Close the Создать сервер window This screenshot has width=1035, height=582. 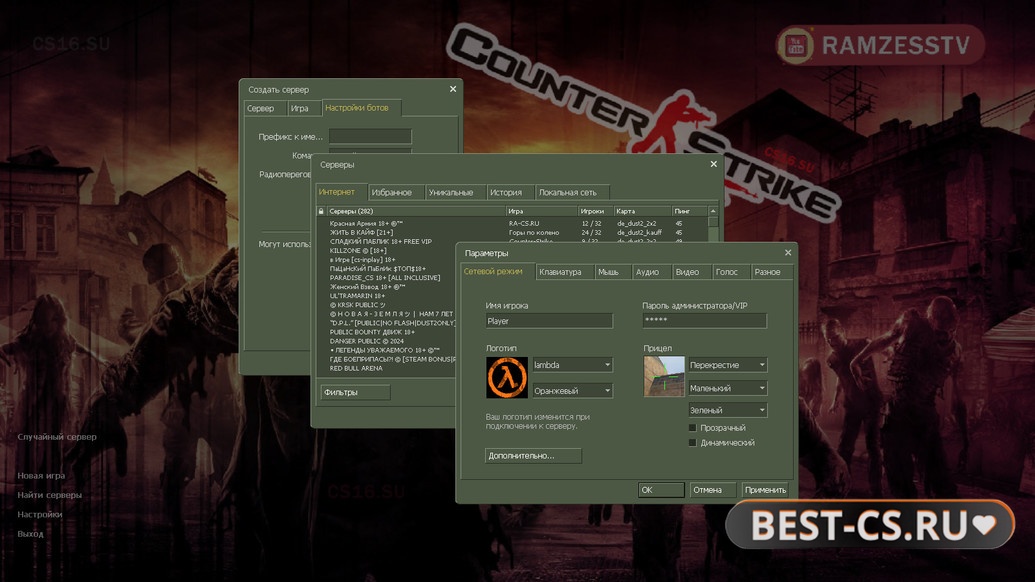[453, 89]
